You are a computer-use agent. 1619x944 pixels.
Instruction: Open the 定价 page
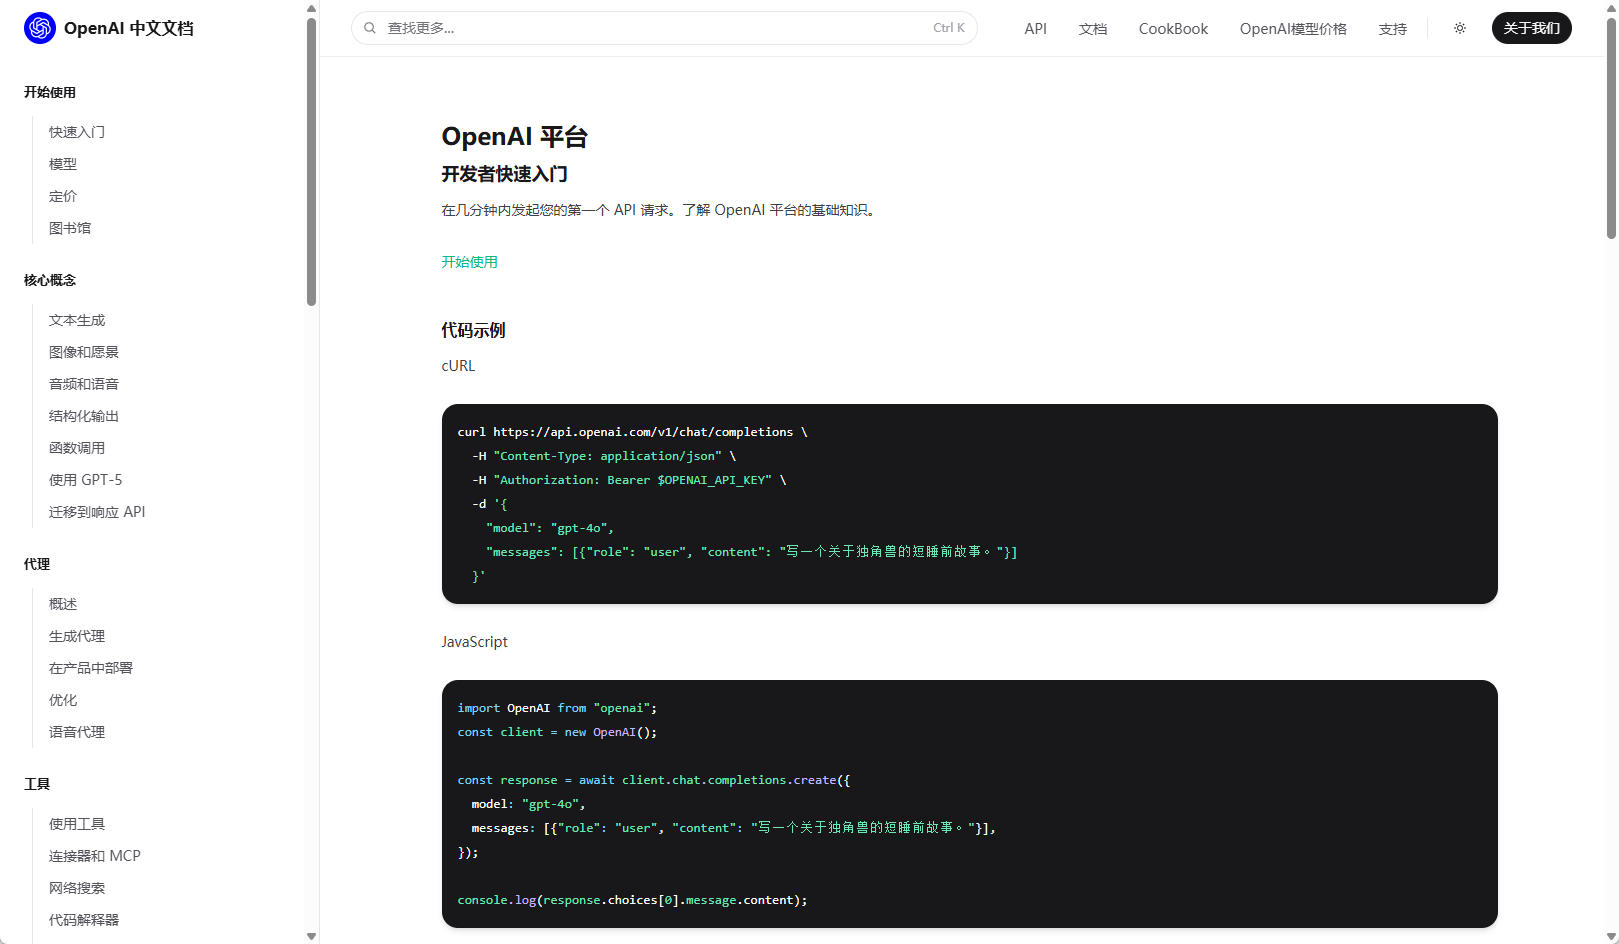[x=62, y=196]
